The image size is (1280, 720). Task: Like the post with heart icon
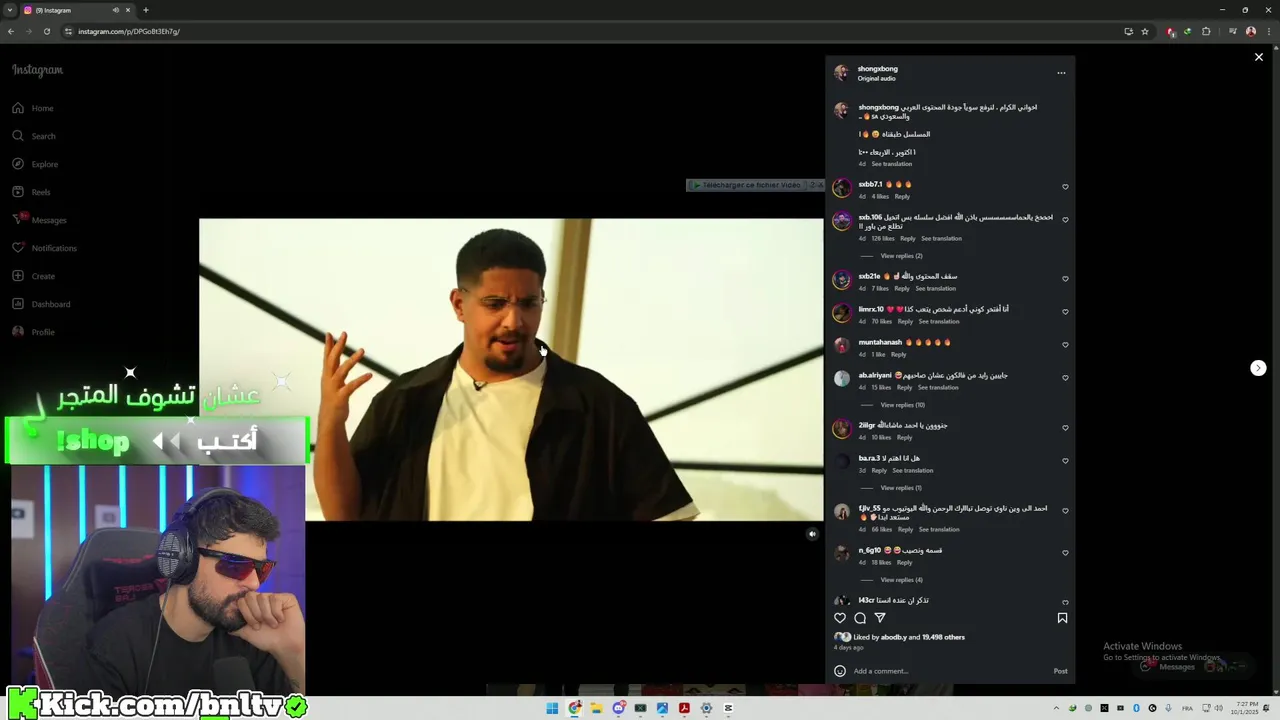[840, 618]
